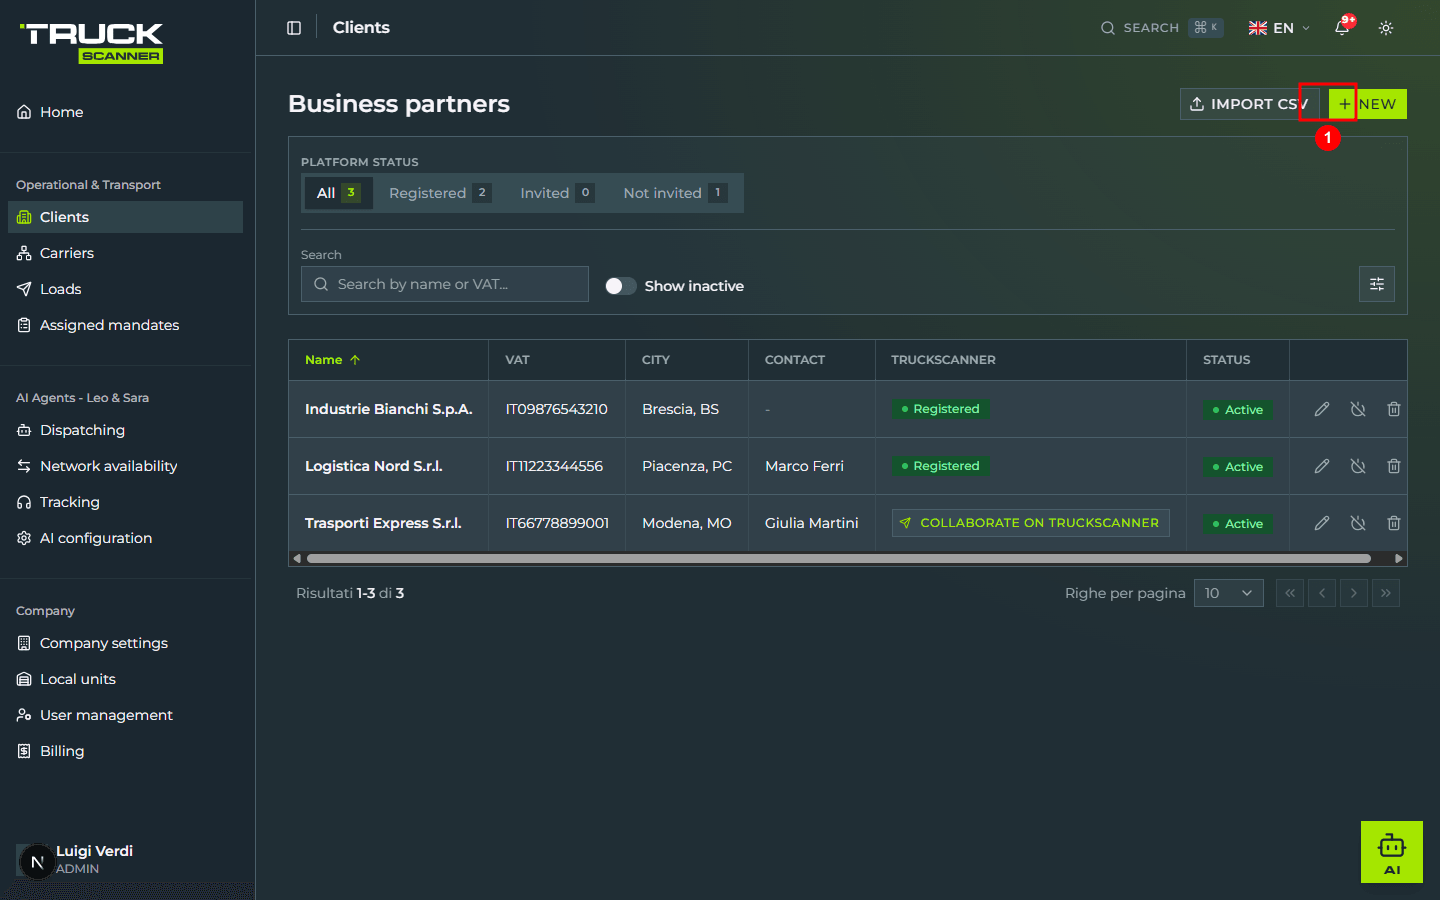This screenshot has height=900, width=1440.
Task: Open Dispatching in sidebar
Action: (x=125, y=430)
